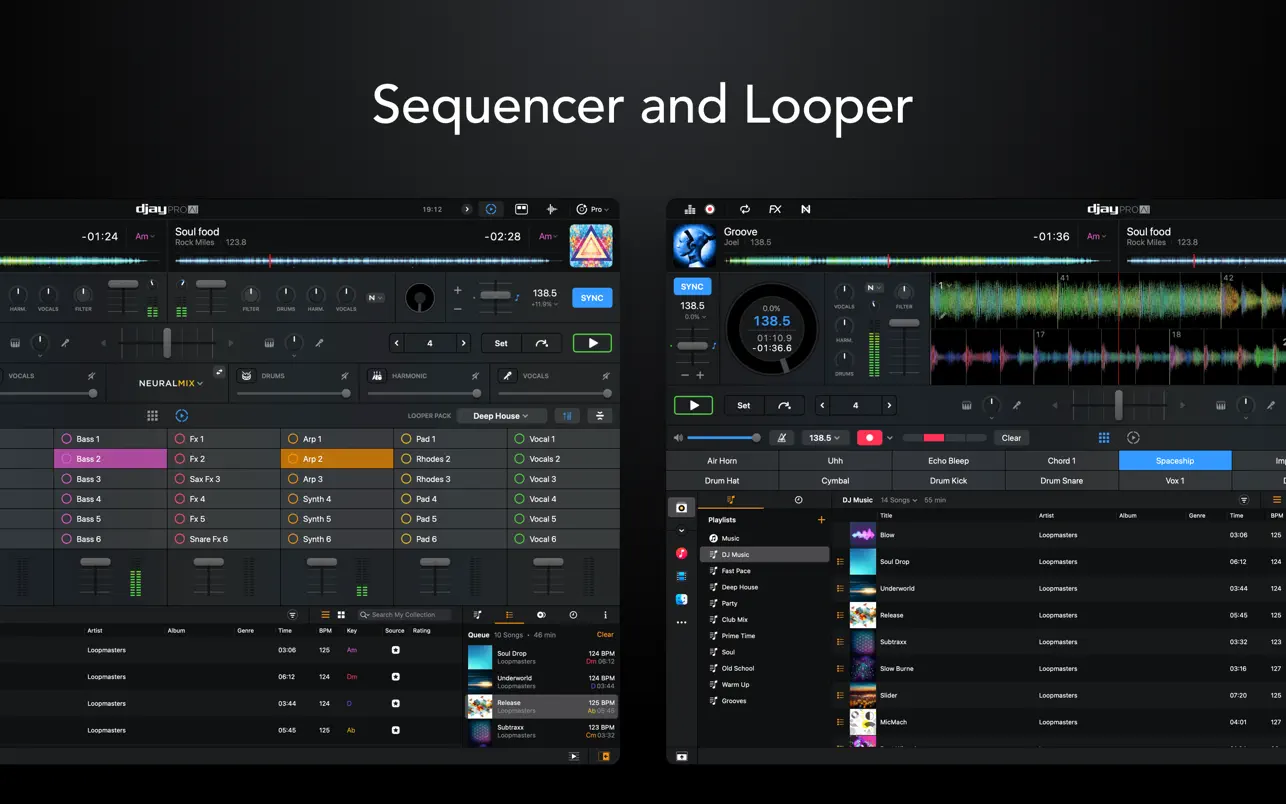Open the Deep House looper pack dropdown
Image resolution: width=1286 pixels, height=804 pixels.
tap(500, 416)
